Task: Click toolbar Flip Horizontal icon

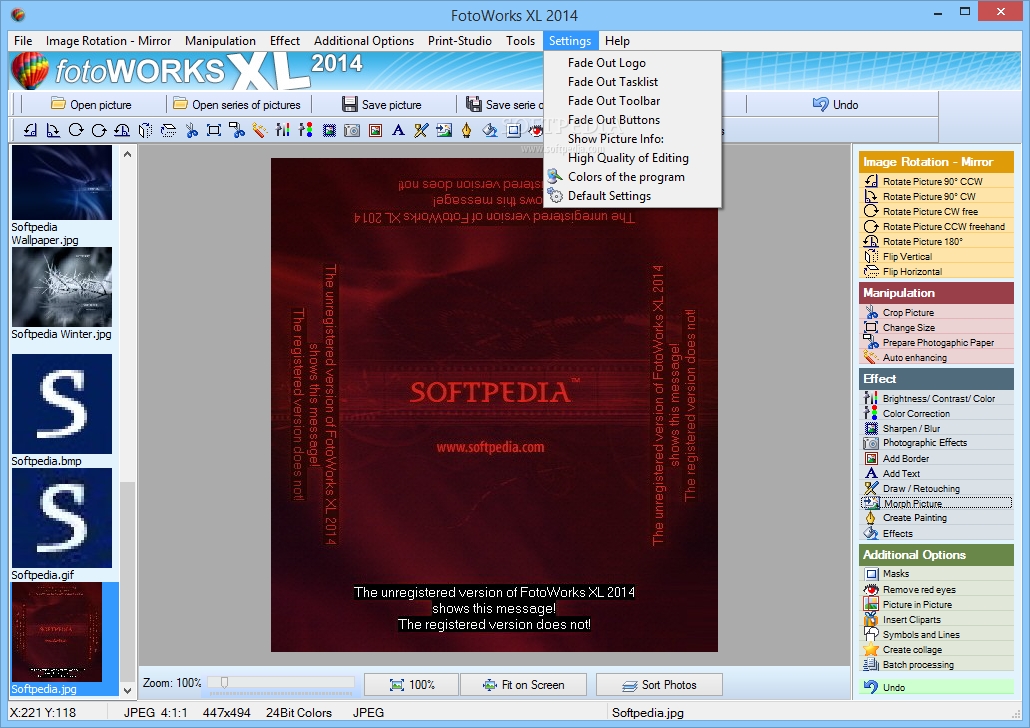Action: [x=168, y=130]
